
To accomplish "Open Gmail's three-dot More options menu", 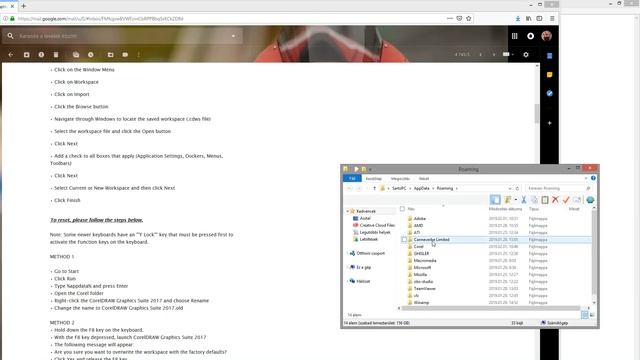I will pyautogui.click(x=139, y=54).
